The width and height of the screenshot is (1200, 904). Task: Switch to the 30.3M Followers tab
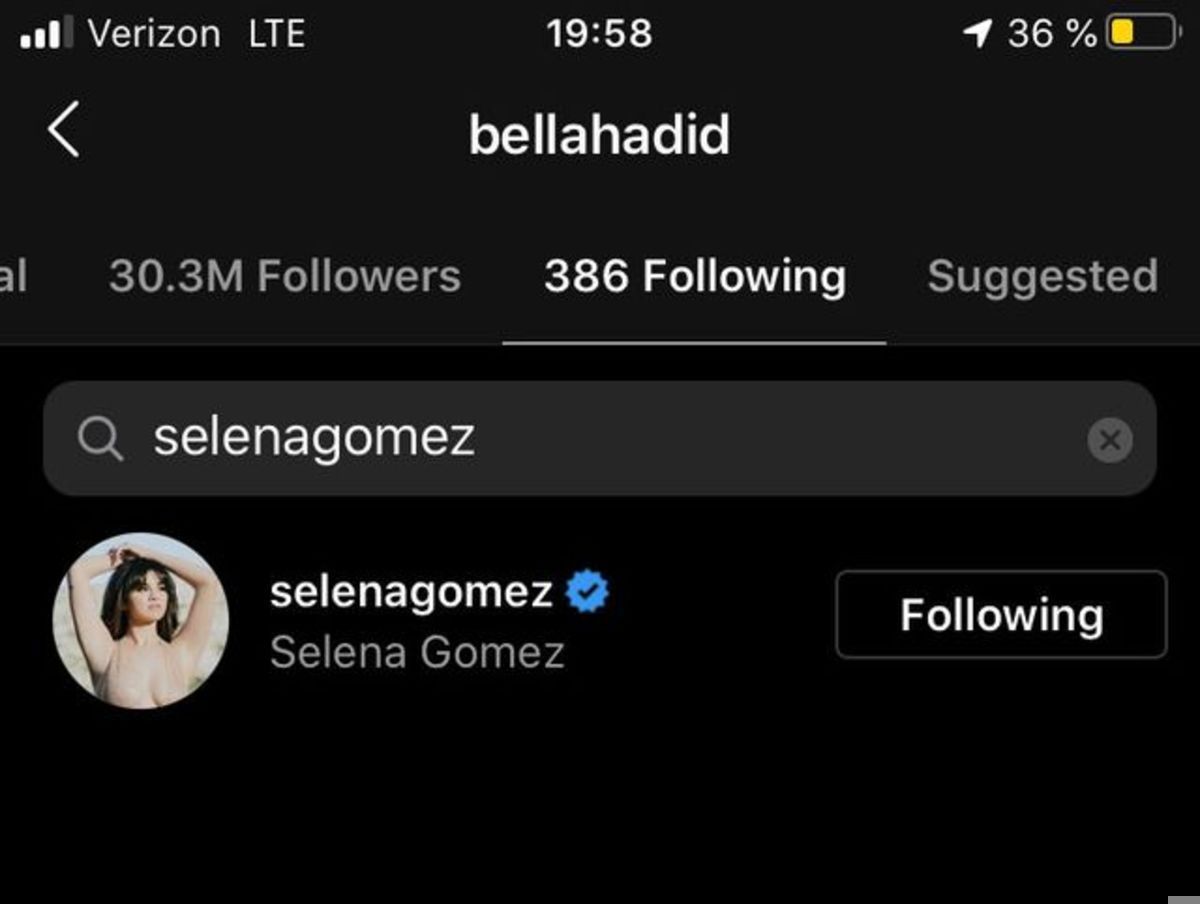pos(284,276)
